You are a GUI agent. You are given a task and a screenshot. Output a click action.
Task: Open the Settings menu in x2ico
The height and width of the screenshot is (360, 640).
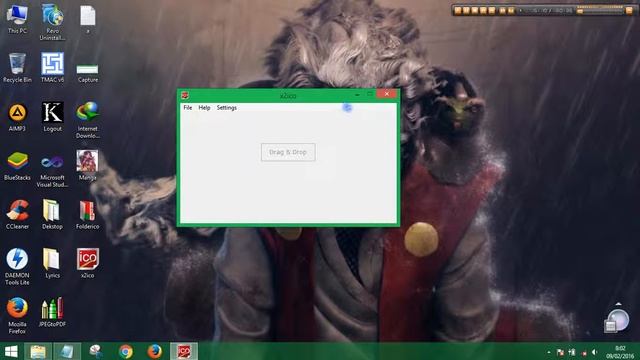(x=227, y=108)
